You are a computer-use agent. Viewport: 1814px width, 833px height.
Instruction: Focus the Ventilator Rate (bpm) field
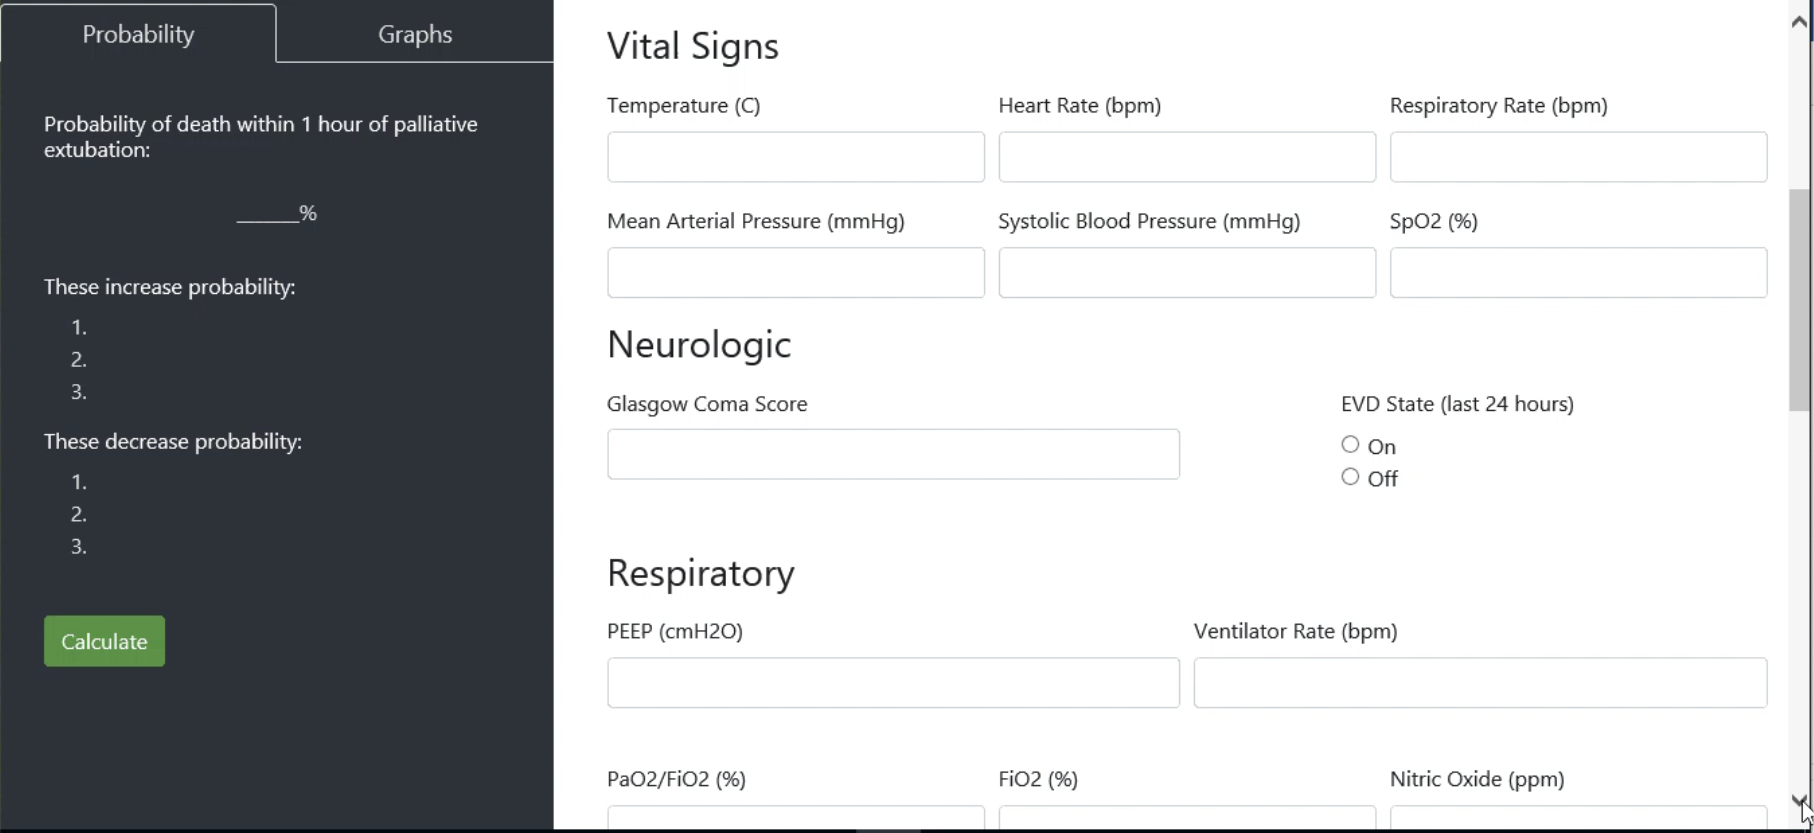pos(1480,683)
